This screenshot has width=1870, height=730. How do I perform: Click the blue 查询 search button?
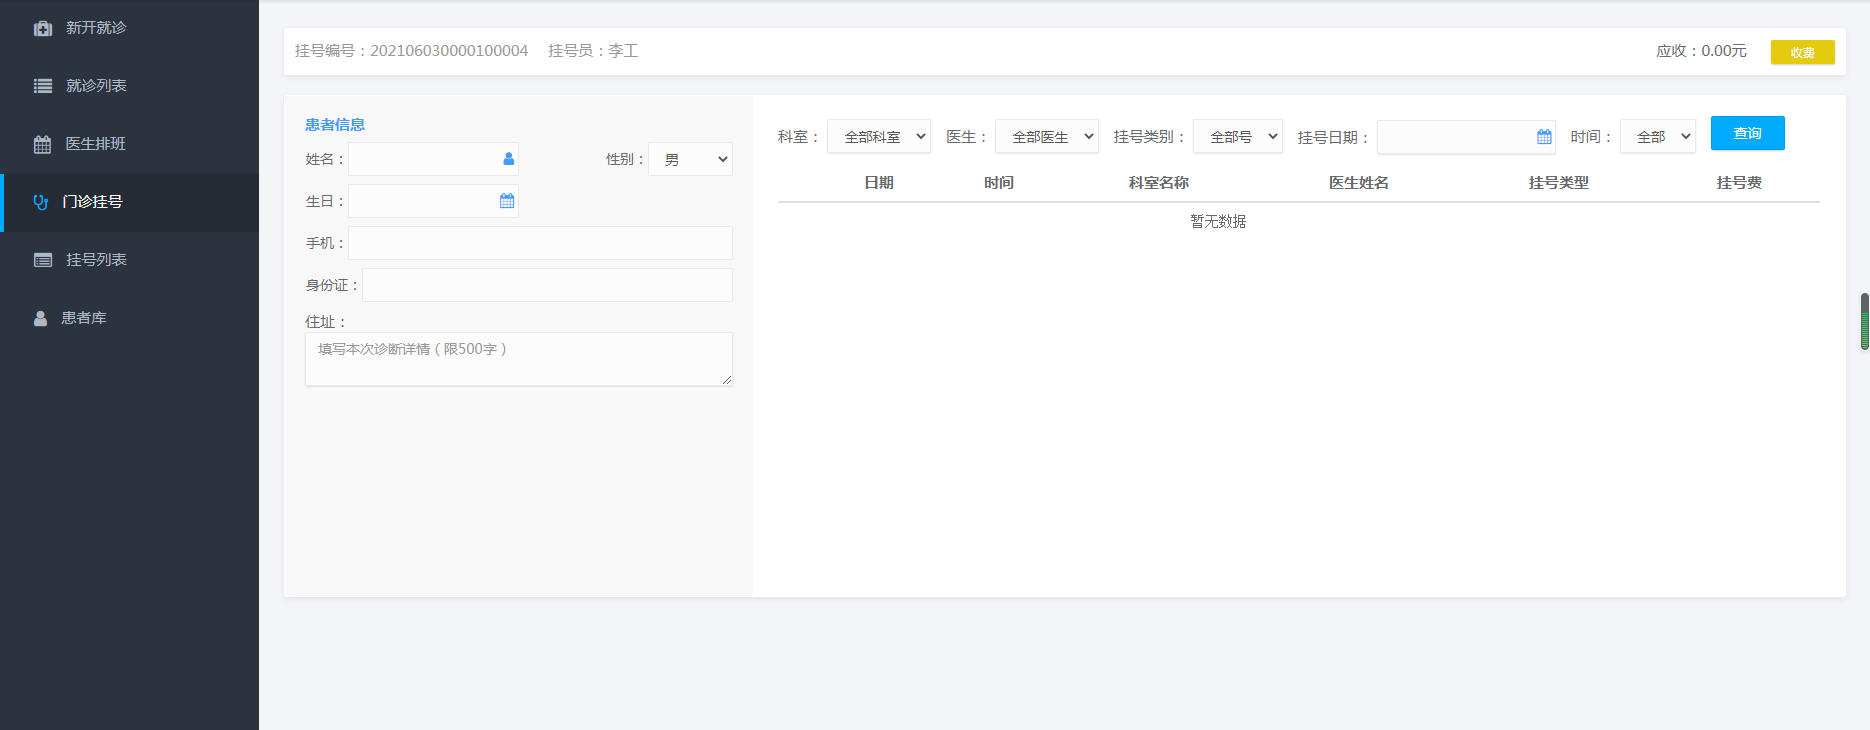(x=1747, y=133)
